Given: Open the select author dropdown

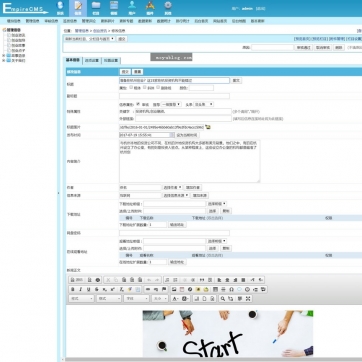Looking at the screenshot, I should (172, 187).
